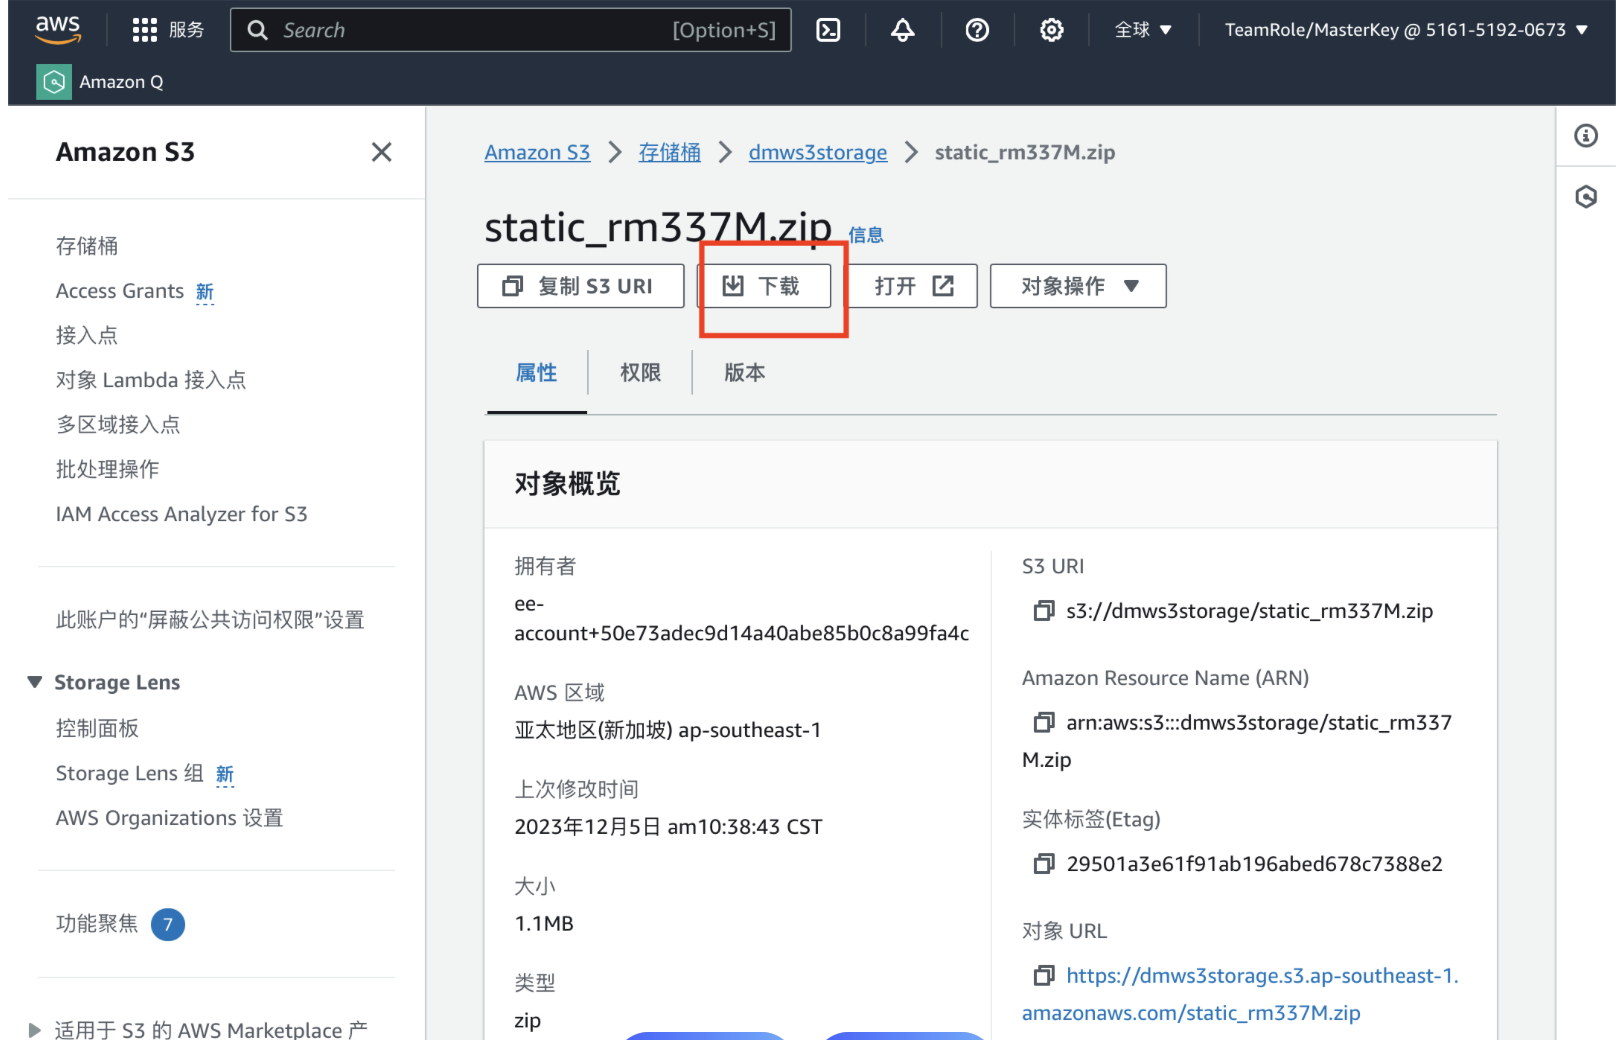
Task: Click the 复制 S3 URI button
Action: 581,286
